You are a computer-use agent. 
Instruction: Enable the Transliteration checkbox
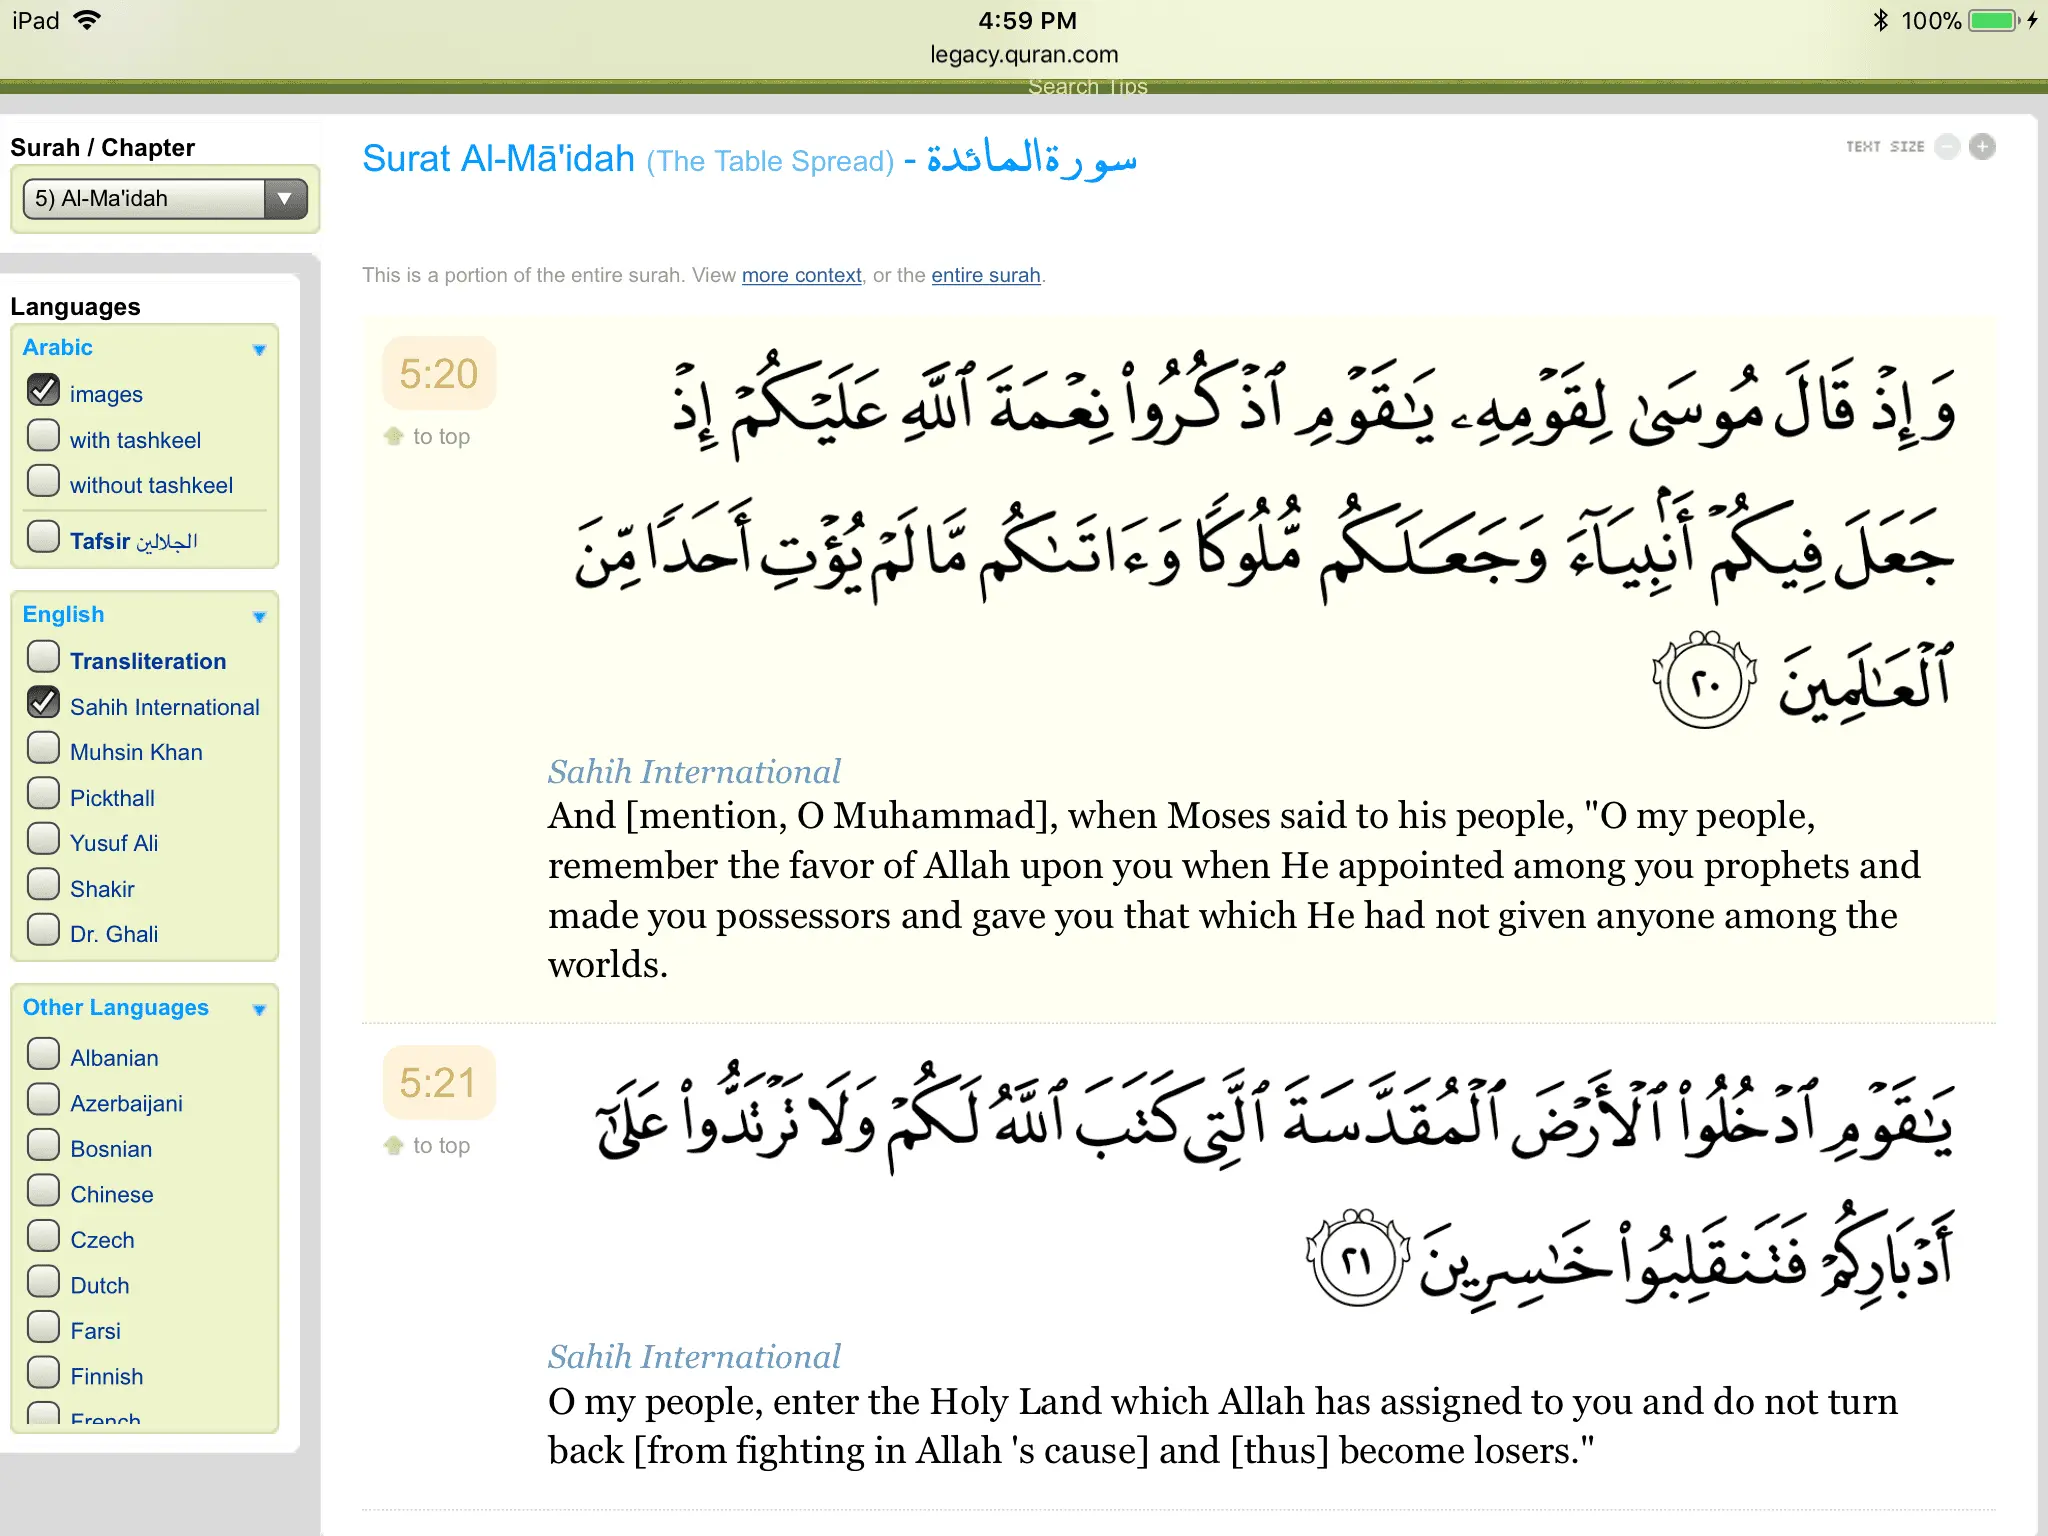pyautogui.click(x=43, y=658)
